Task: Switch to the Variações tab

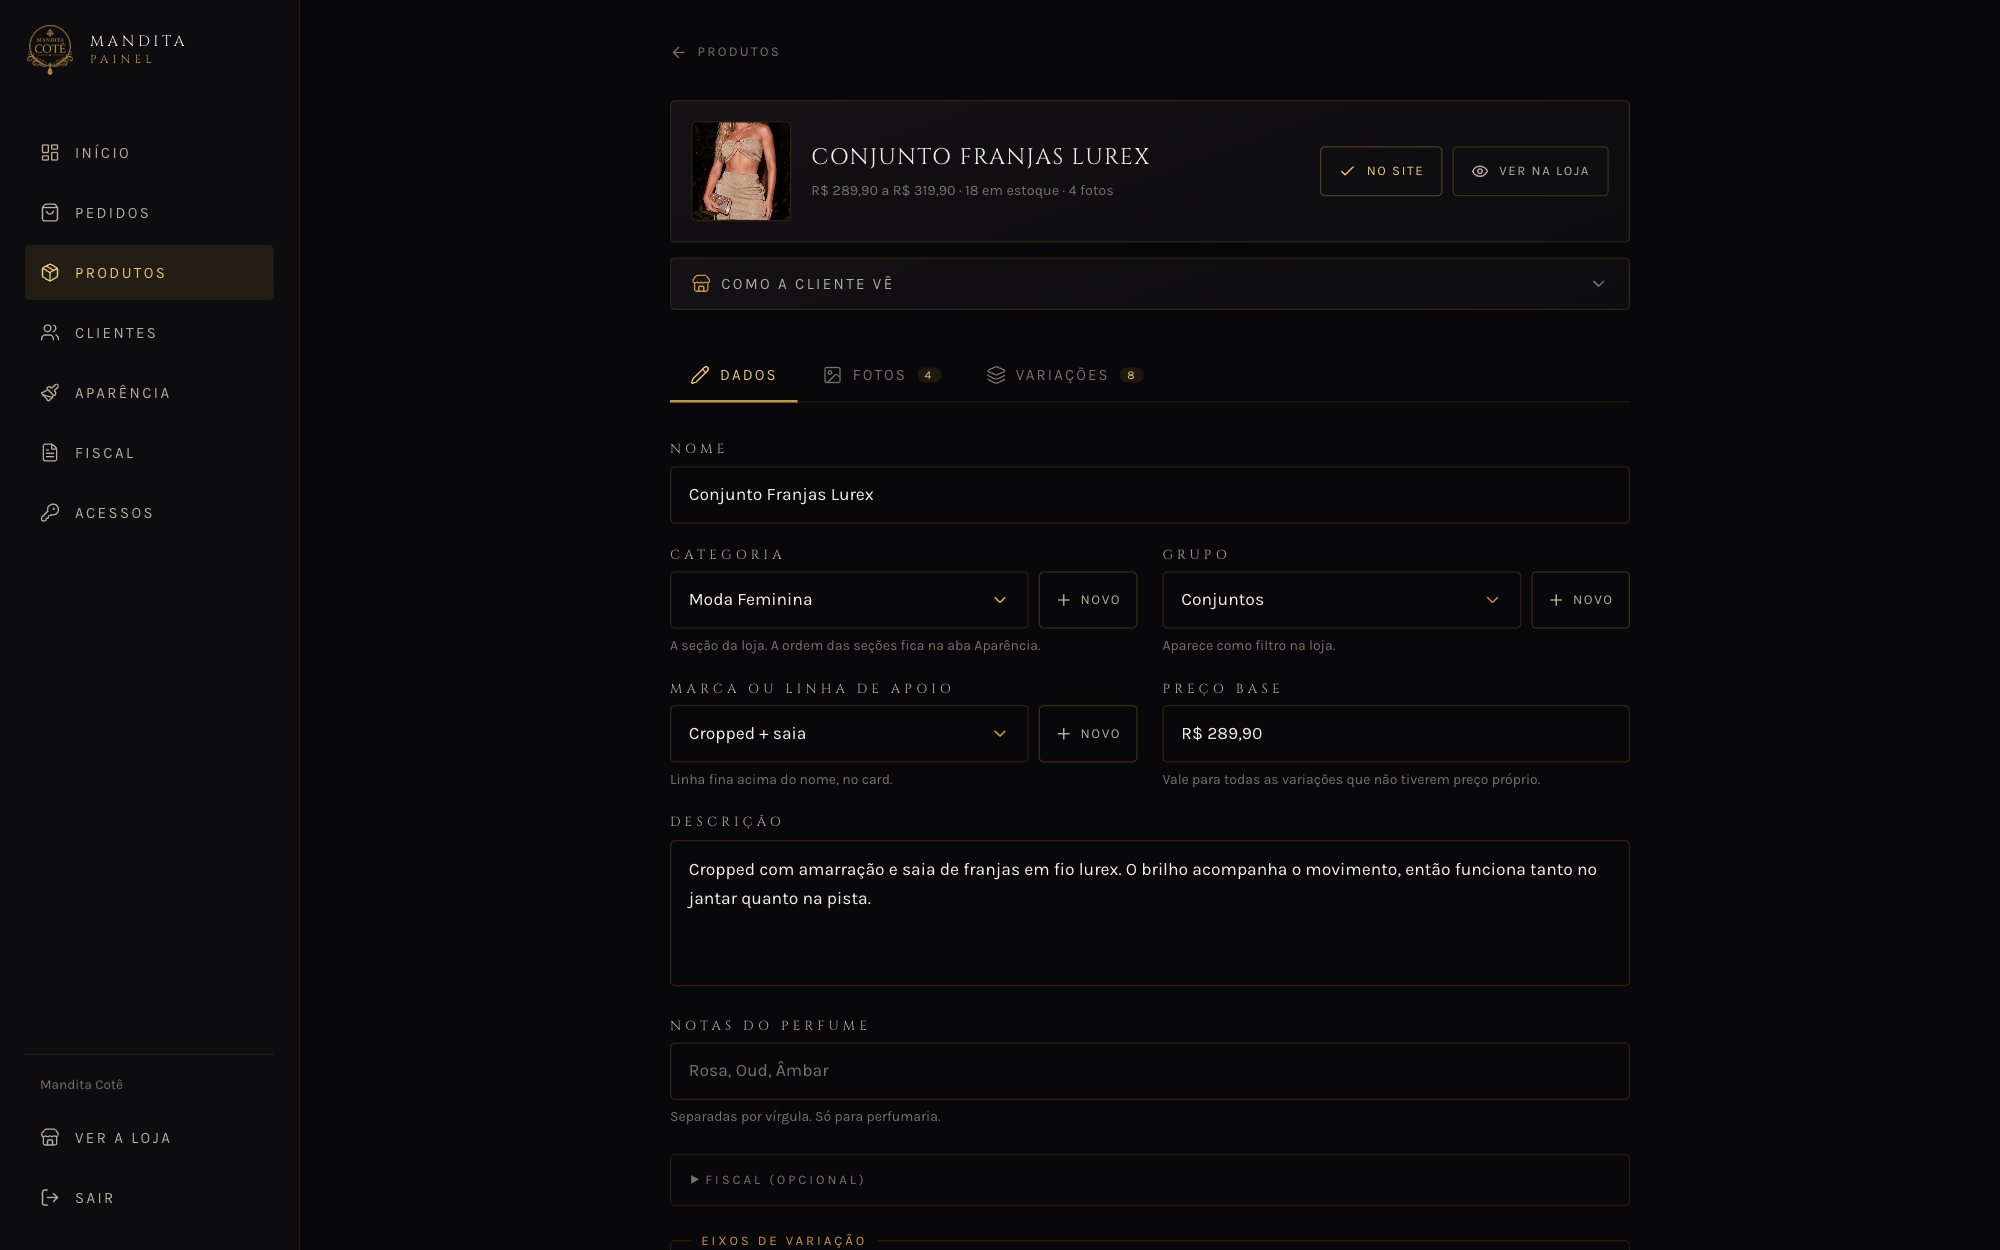Action: (x=1064, y=375)
